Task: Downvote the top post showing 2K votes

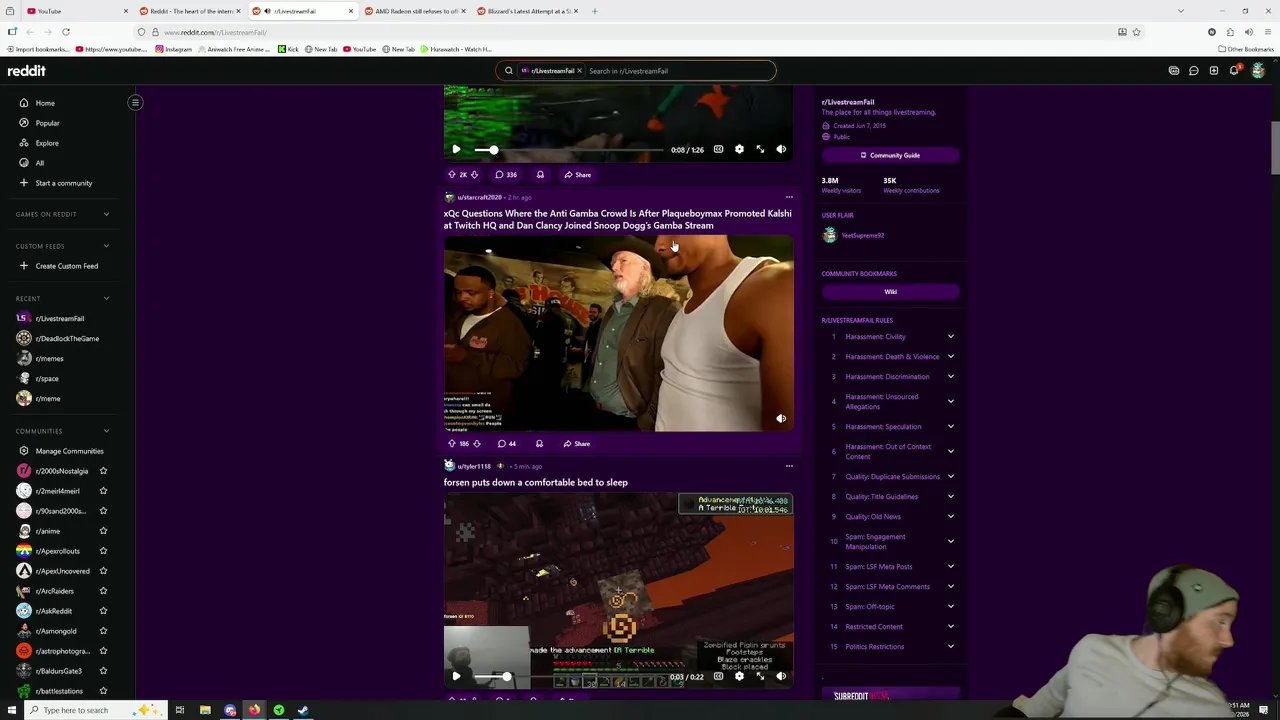Action: point(475,174)
